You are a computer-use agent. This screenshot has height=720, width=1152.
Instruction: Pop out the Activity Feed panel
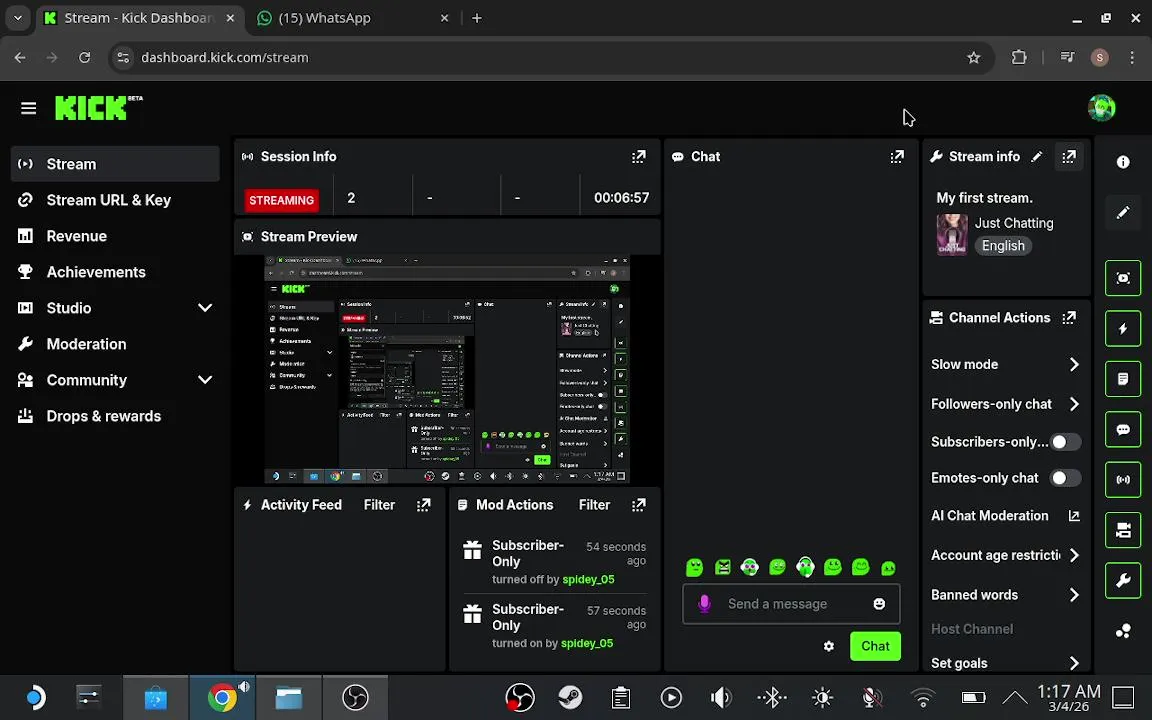click(424, 505)
